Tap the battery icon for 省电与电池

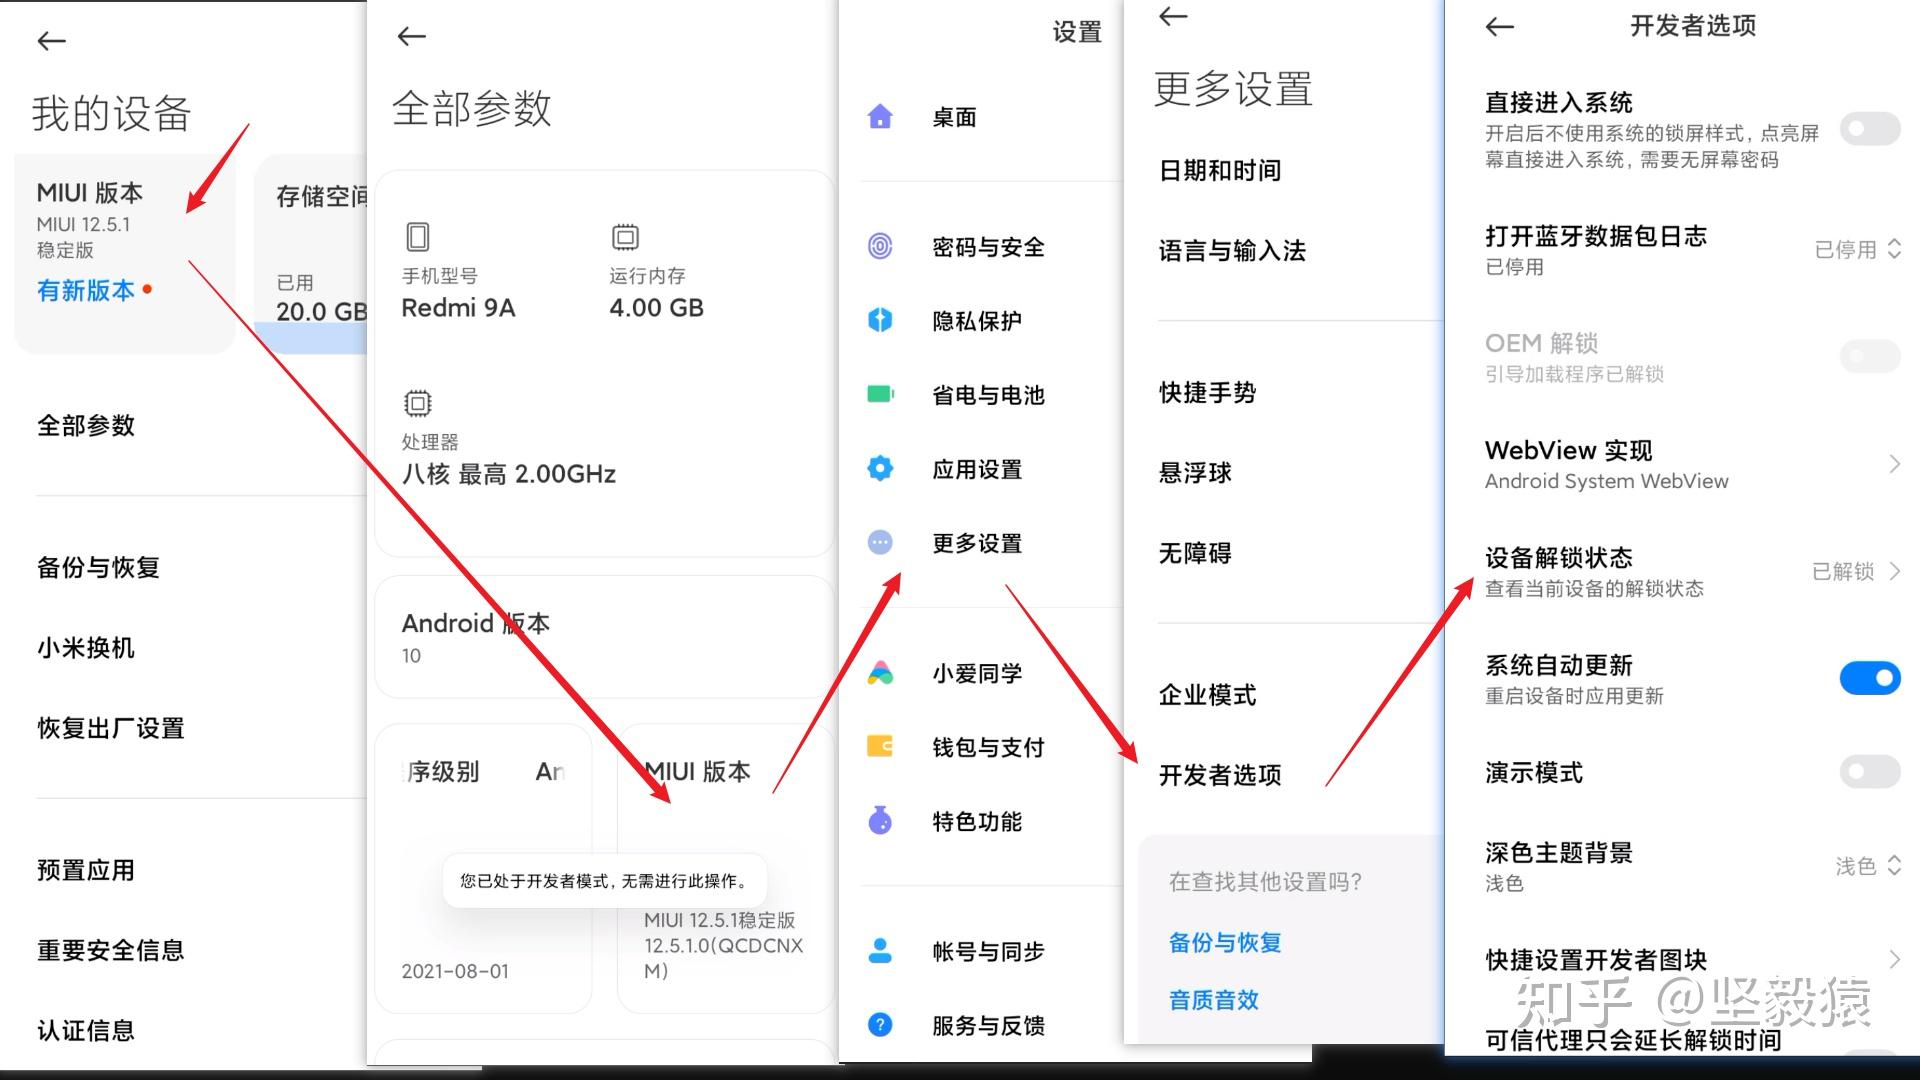point(880,394)
